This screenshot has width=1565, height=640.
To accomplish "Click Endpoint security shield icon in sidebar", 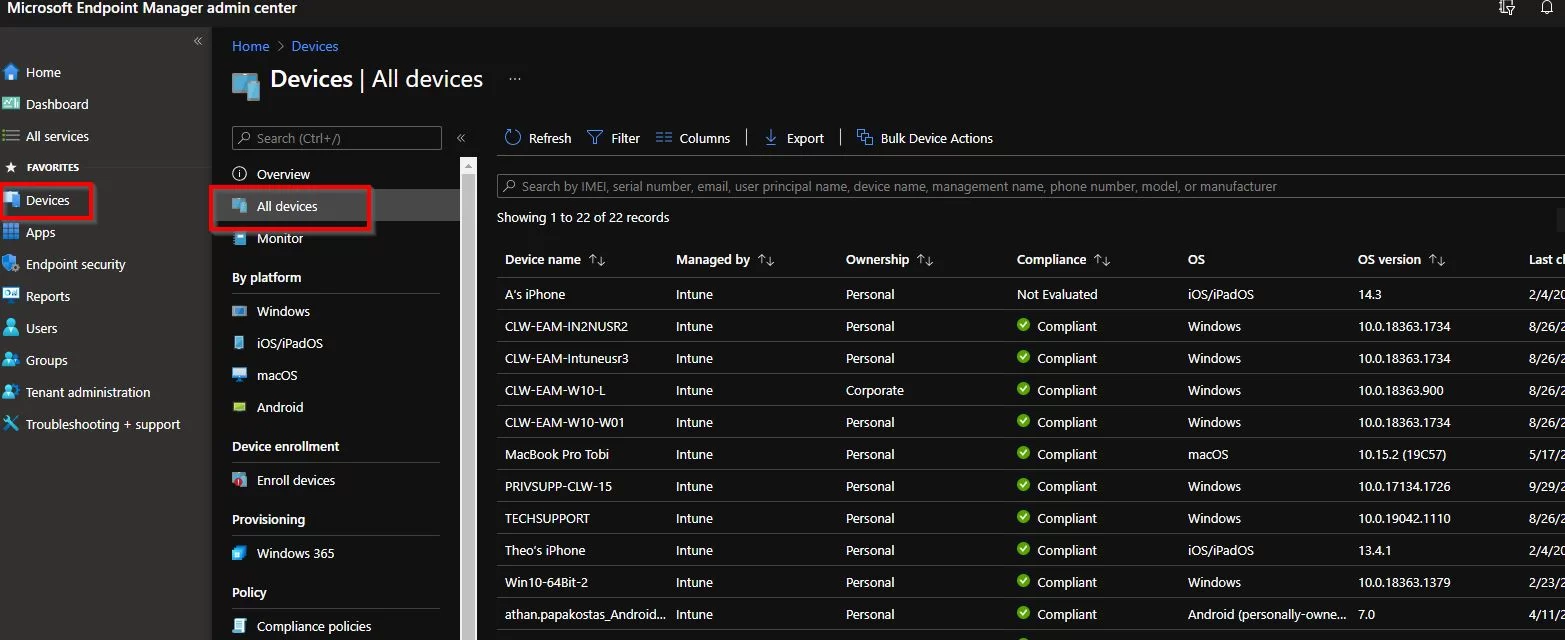I will (x=11, y=264).
